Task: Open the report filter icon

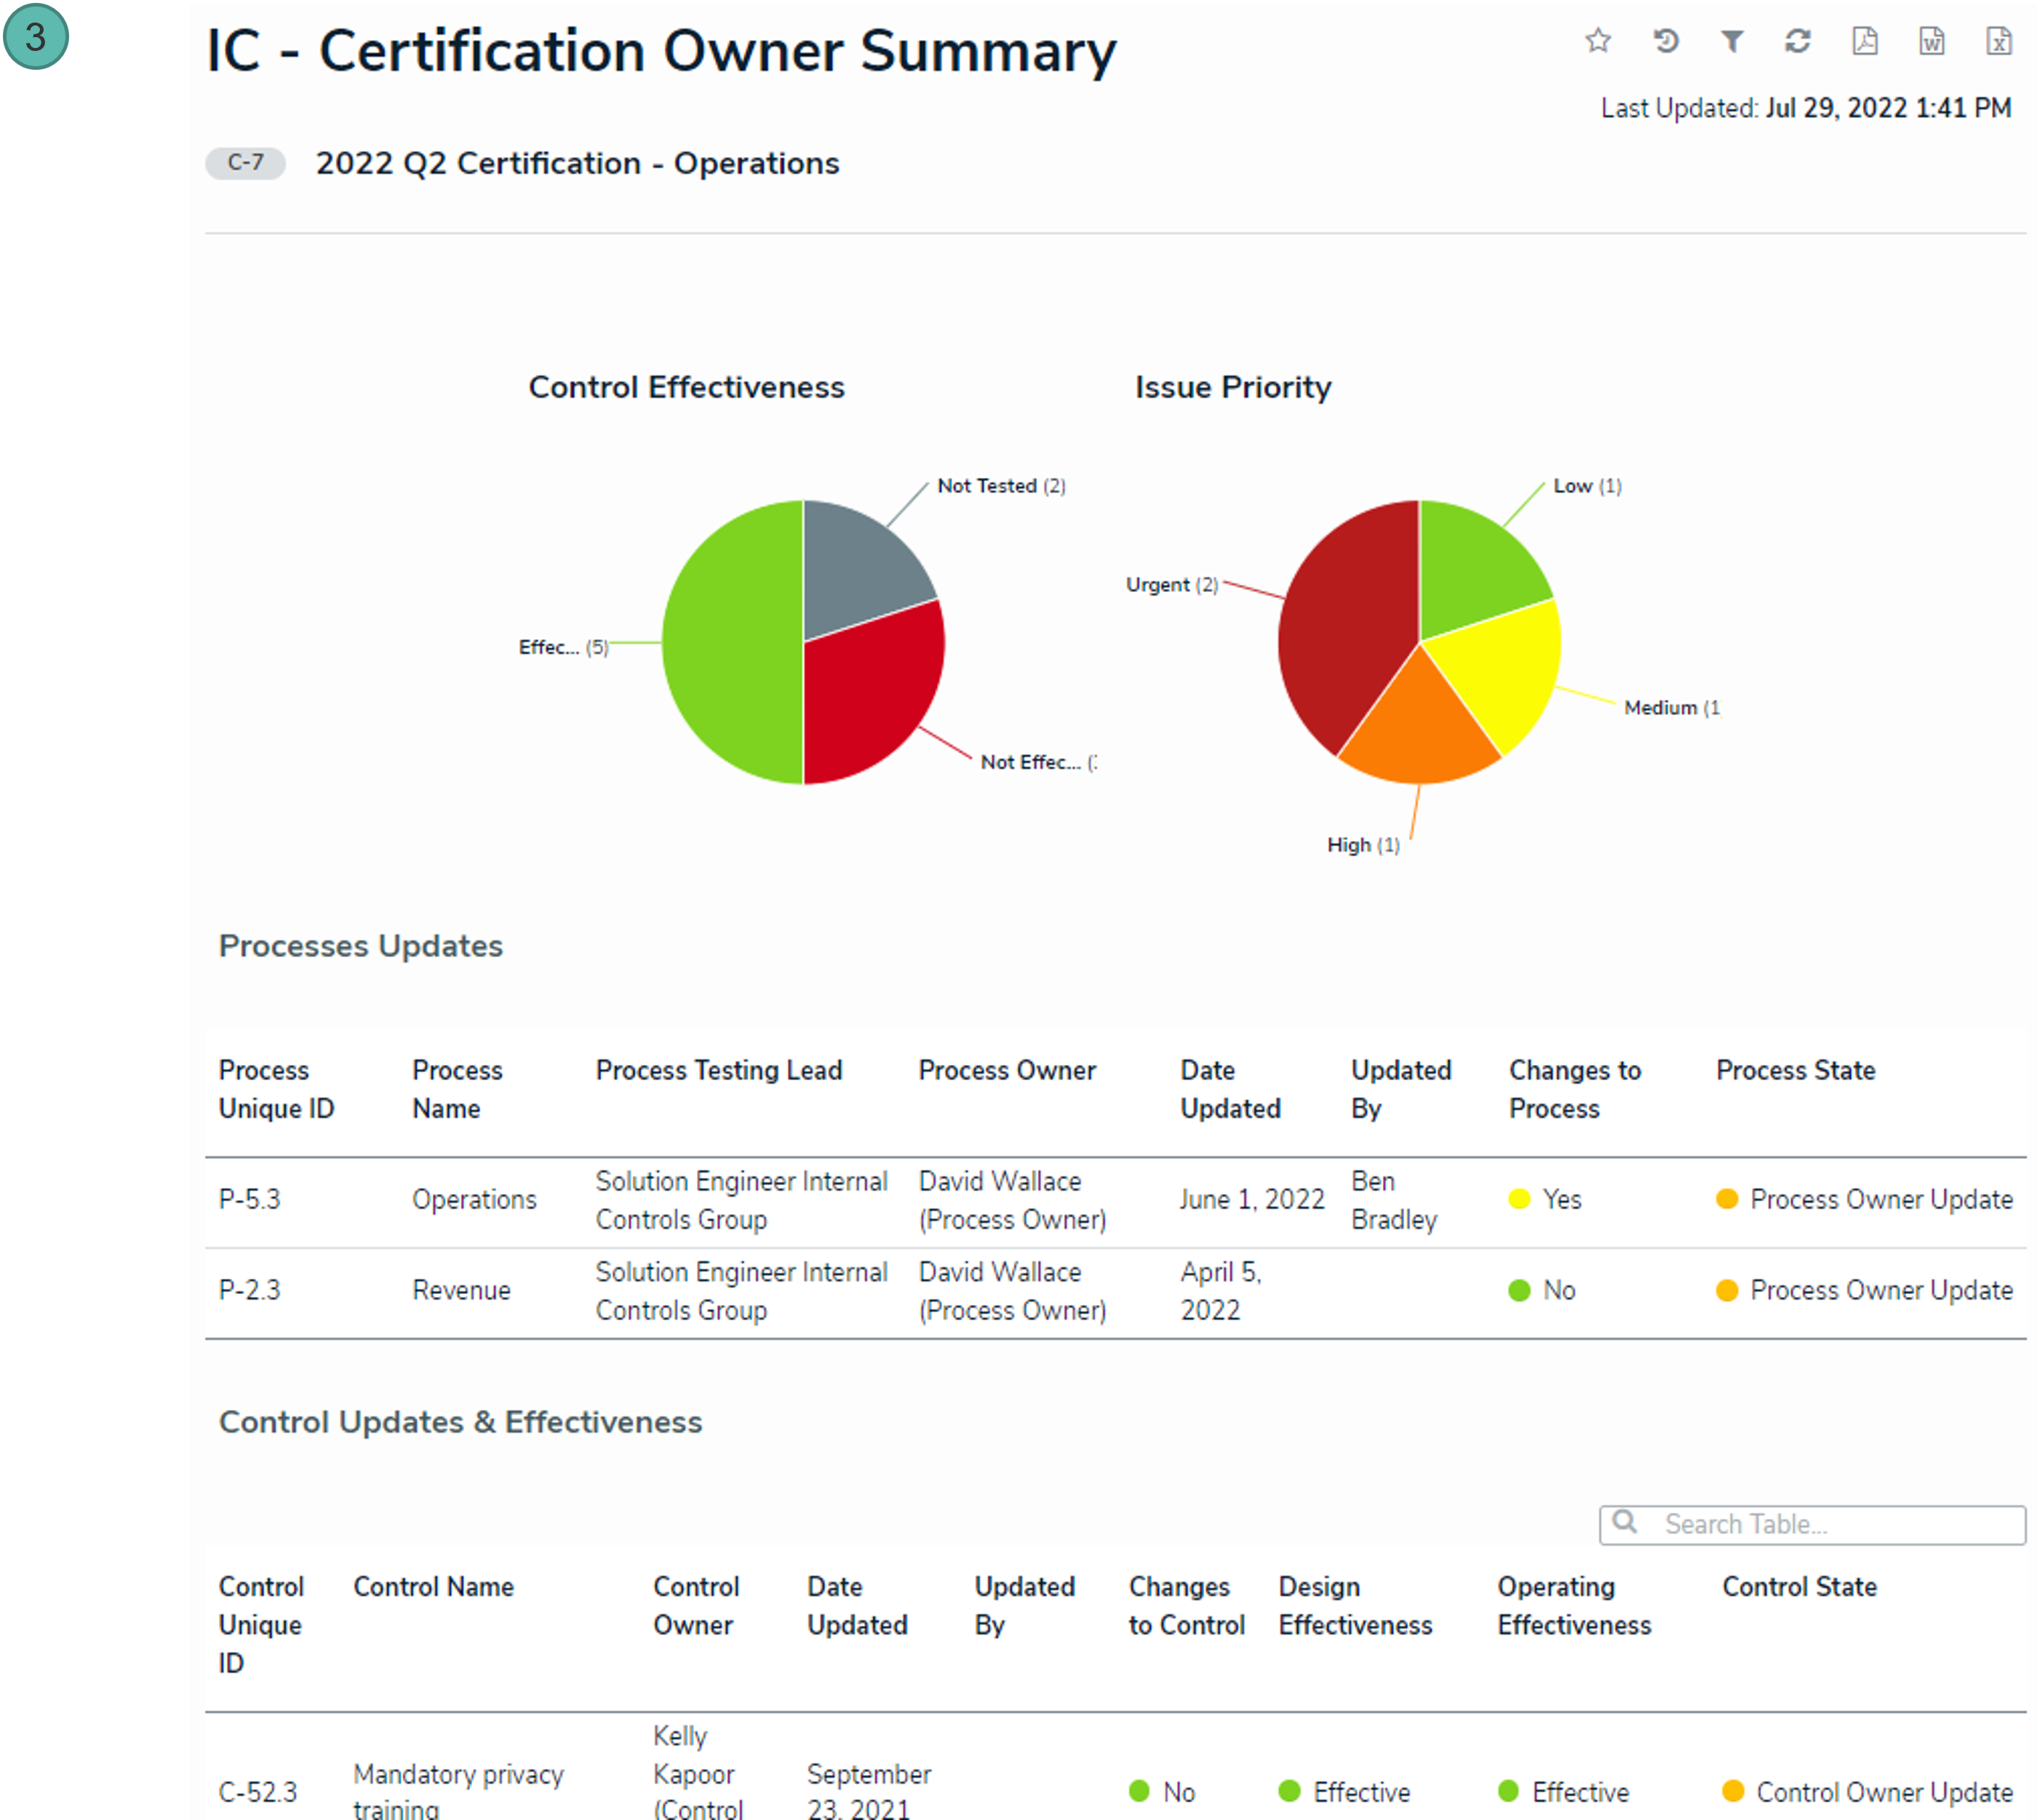Action: click(1732, 41)
